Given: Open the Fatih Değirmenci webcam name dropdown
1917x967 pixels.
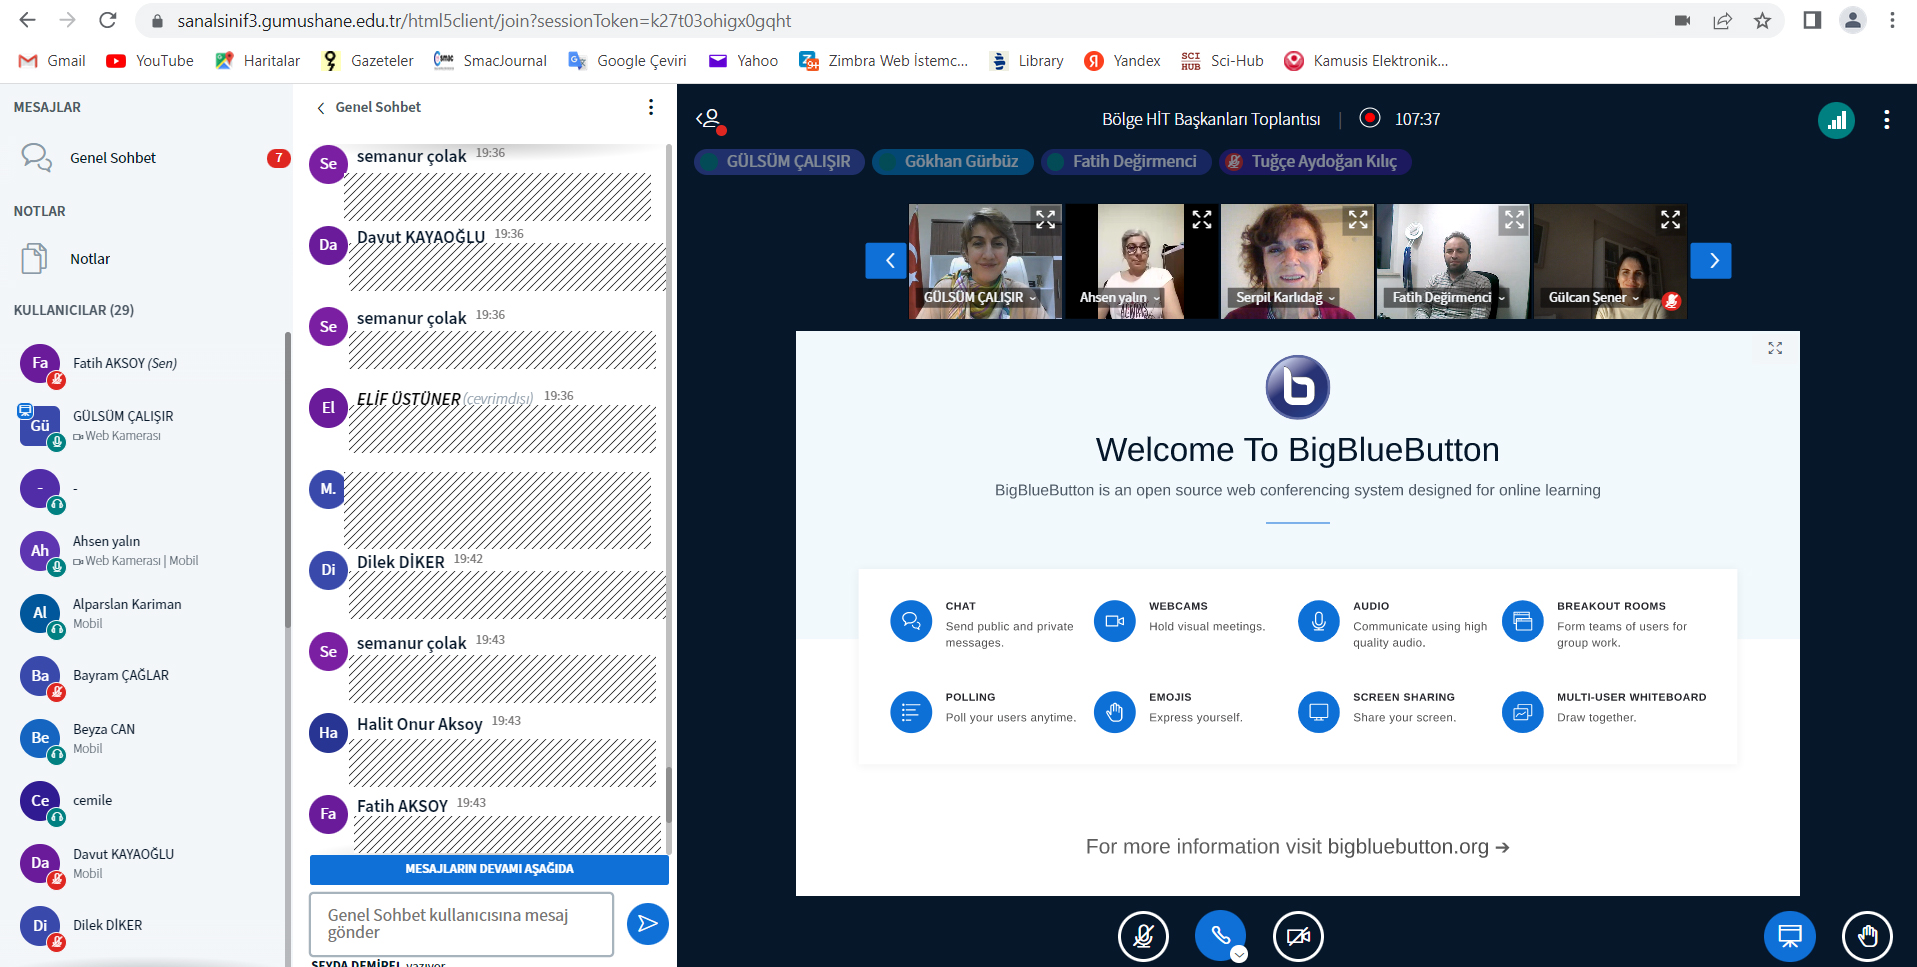Looking at the screenshot, I should [x=1448, y=297].
